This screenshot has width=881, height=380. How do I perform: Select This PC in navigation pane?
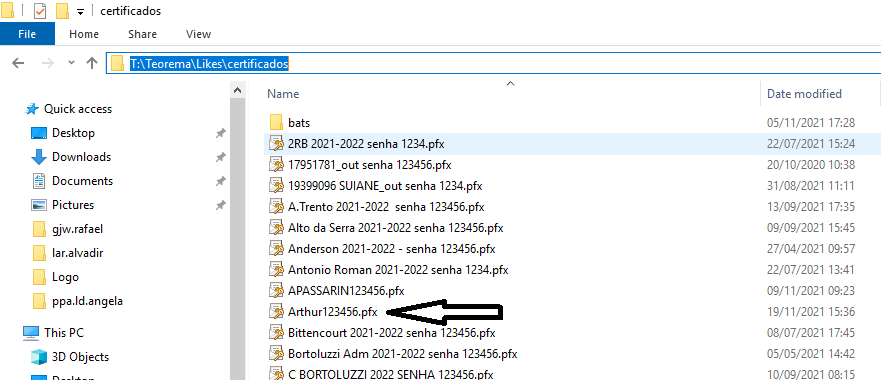tap(63, 333)
